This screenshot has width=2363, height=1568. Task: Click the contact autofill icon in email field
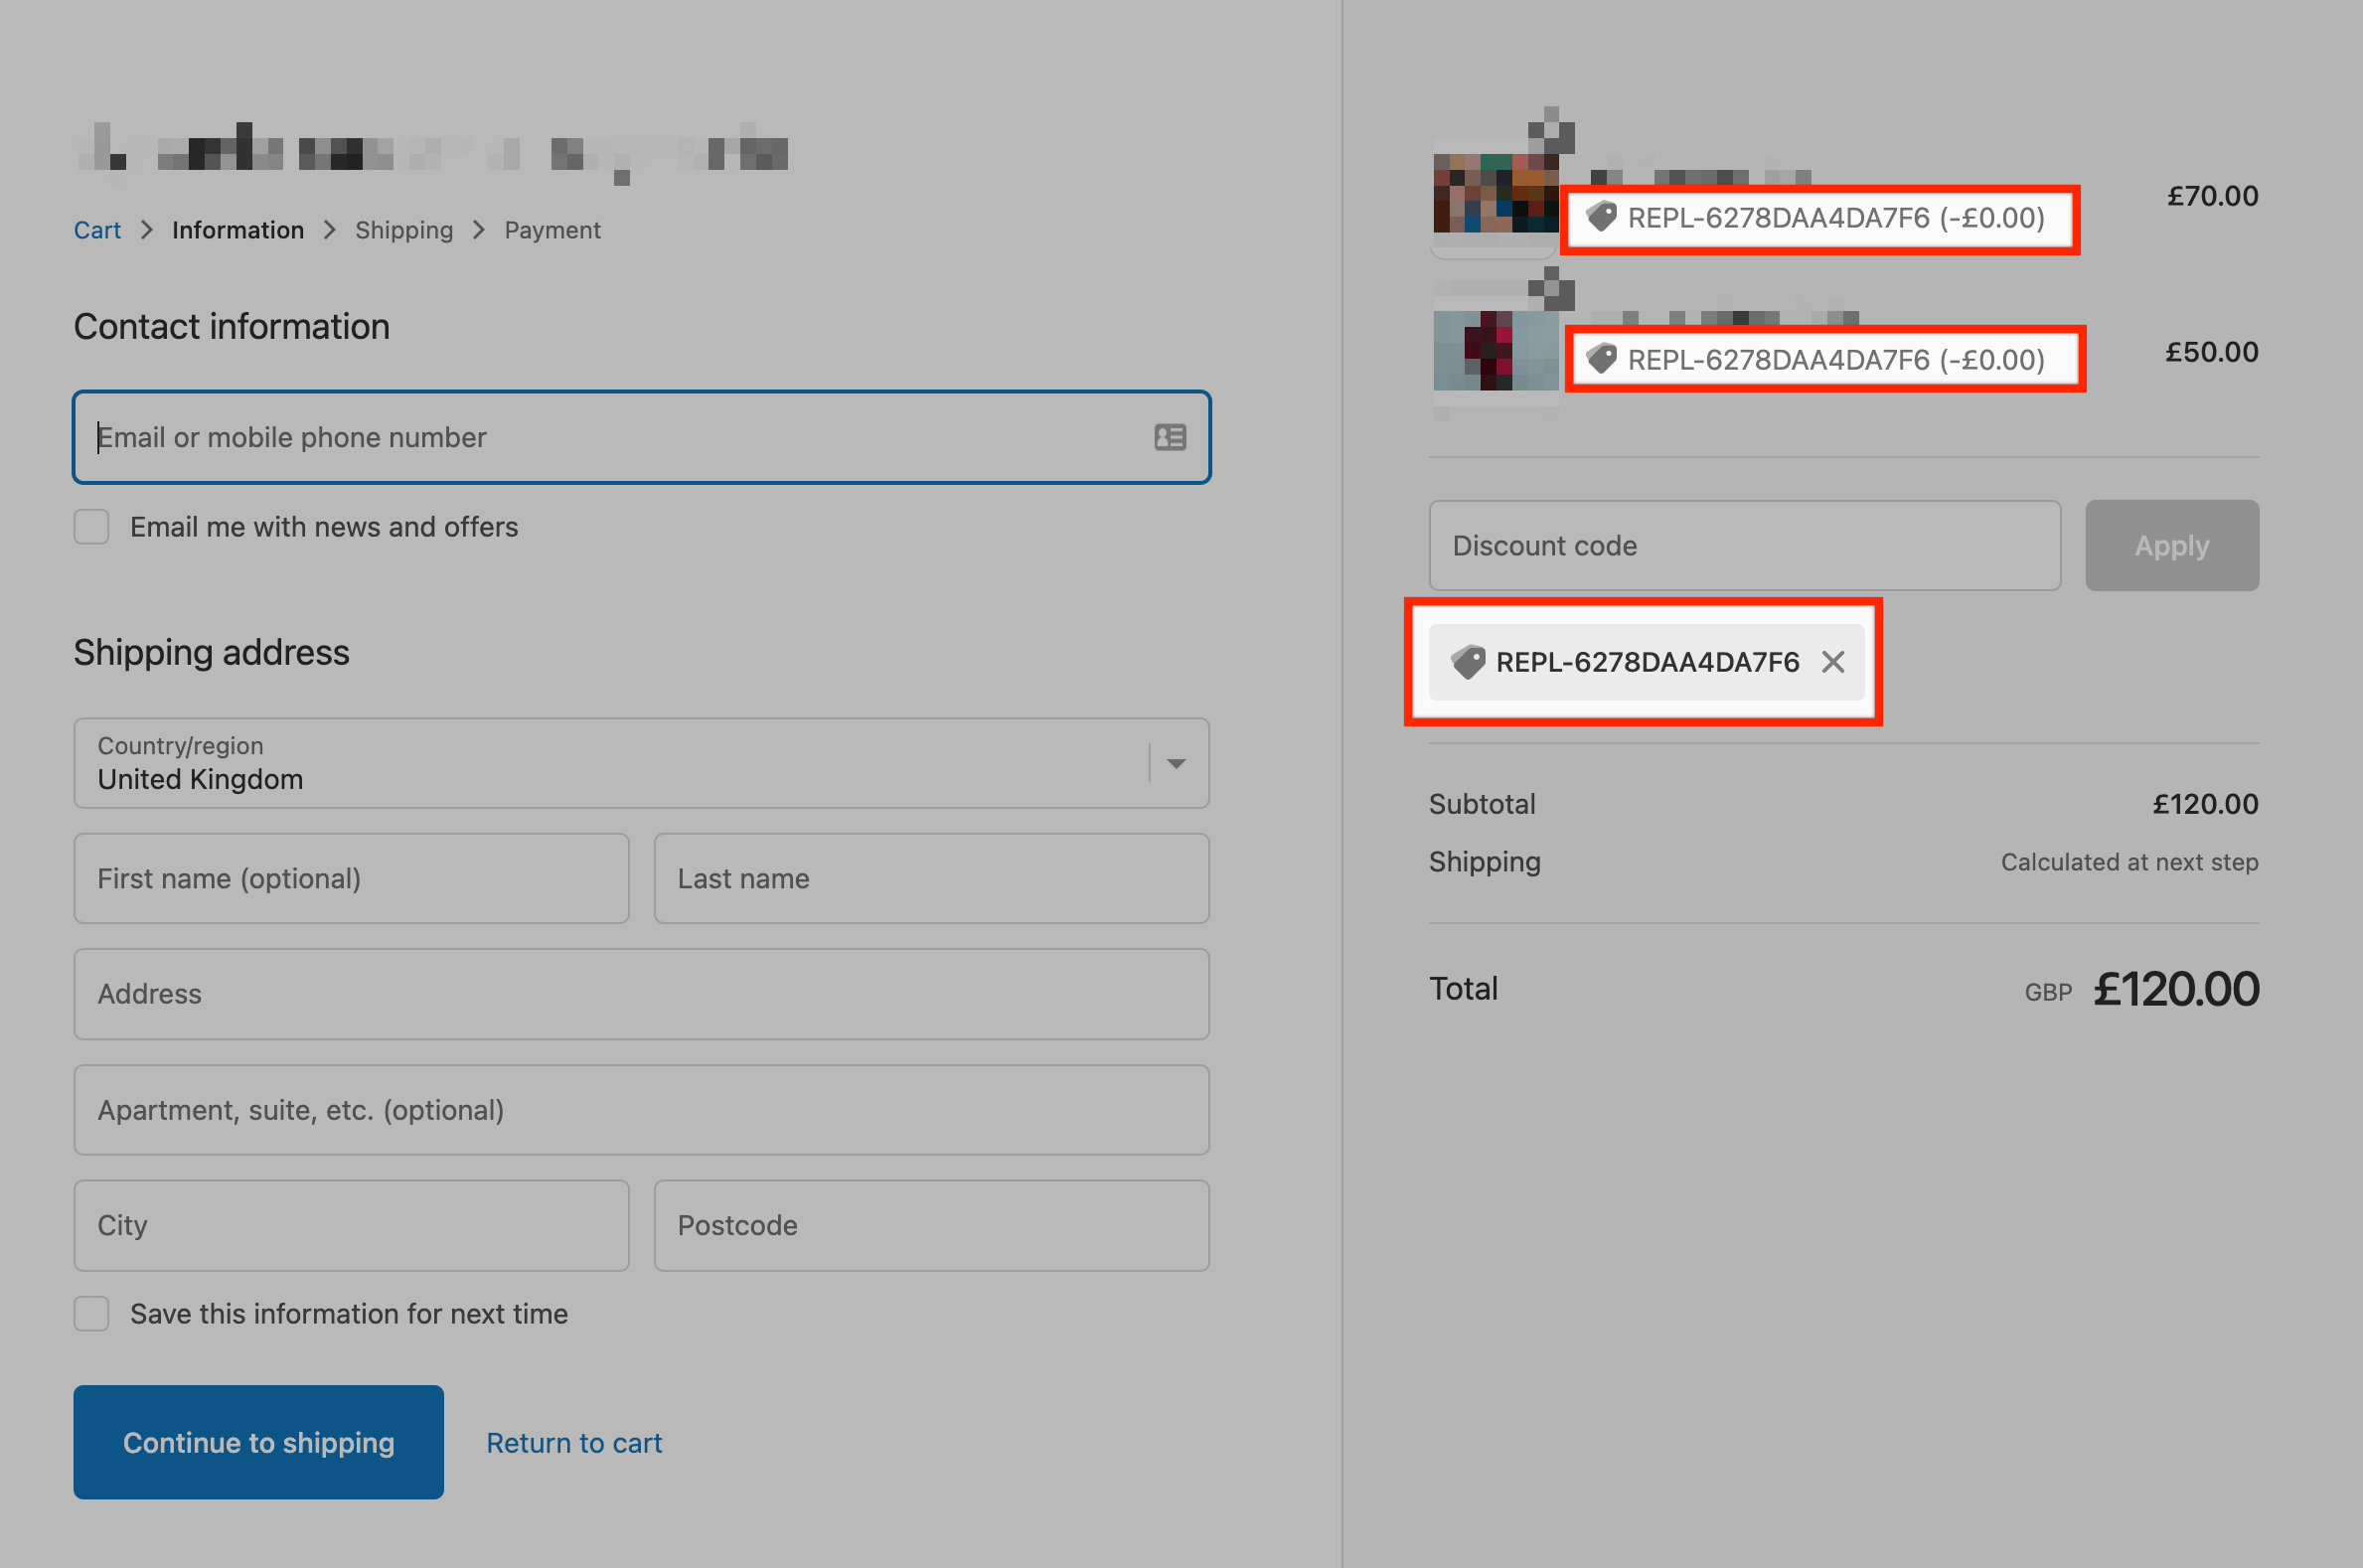[x=1169, y=437]
